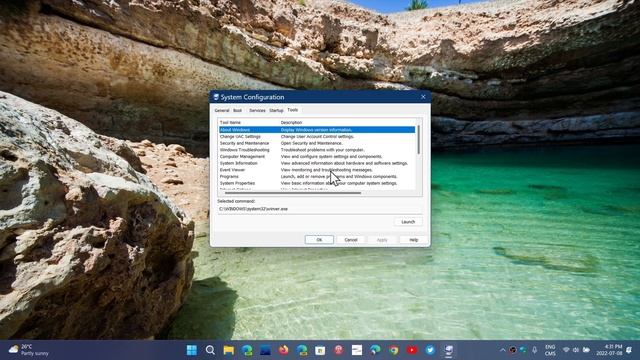Click the OK button
This screenshot has height=360, width=640.
(x=319, y=240)
